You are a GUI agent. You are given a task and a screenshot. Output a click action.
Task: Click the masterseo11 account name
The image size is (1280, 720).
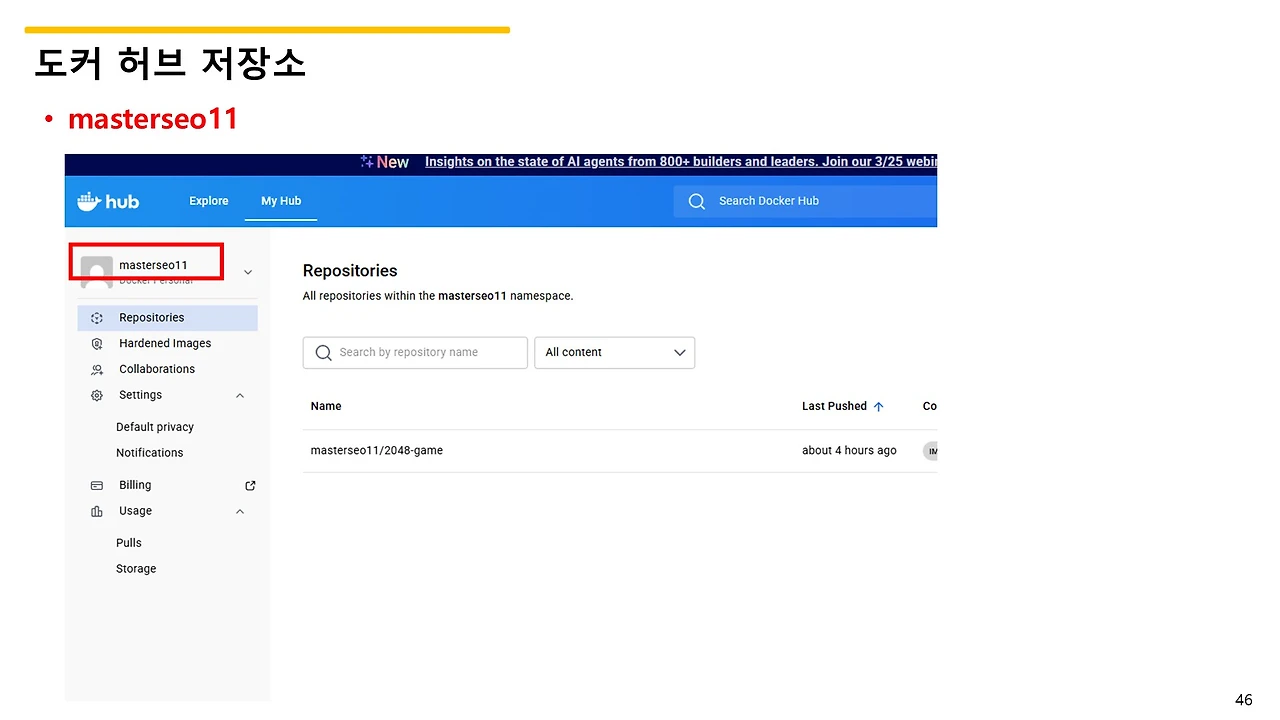click(153, 266)
